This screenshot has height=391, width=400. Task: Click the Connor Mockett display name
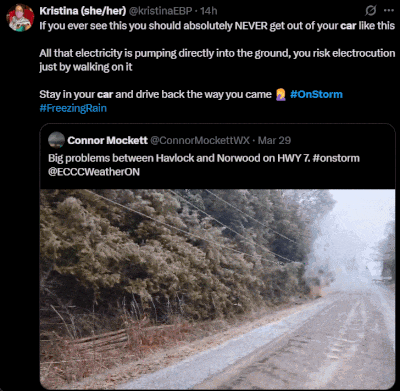tap(107, 140)
